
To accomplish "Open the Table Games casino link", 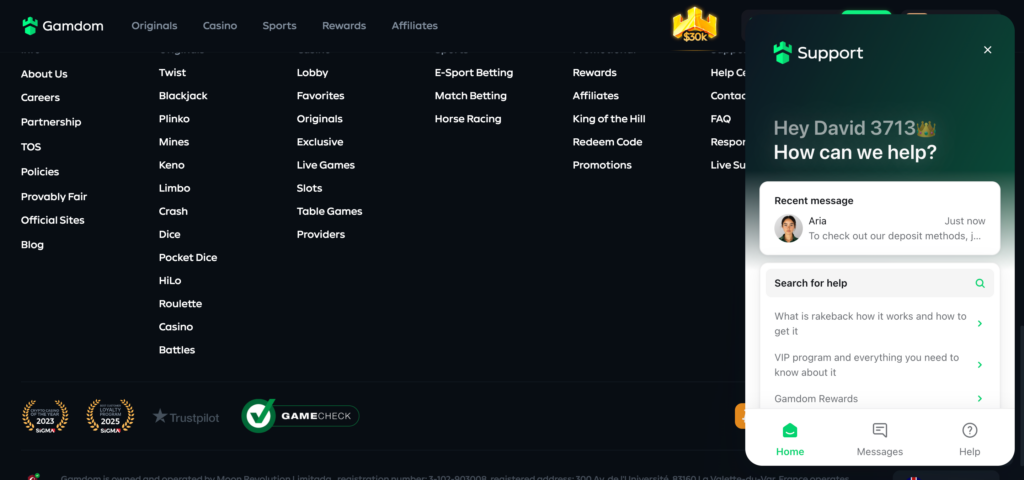I will [x=329, y=212].
